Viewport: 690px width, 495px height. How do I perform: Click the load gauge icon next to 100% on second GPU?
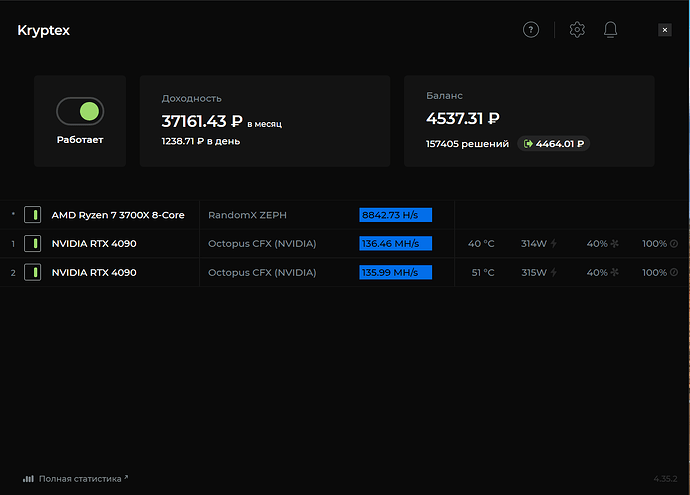674,272
